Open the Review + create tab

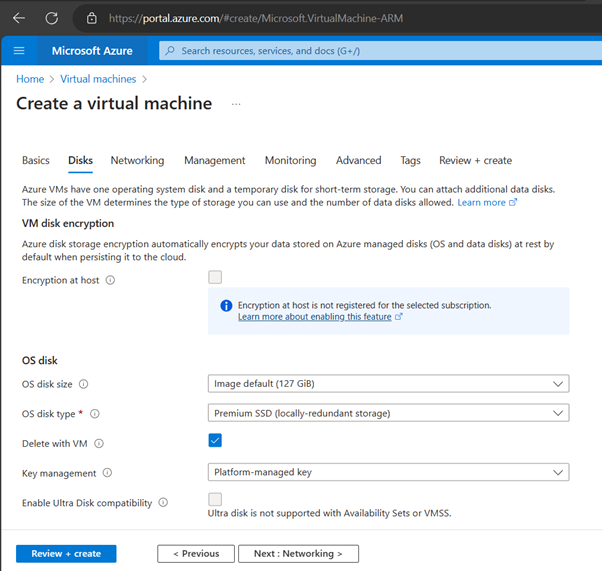(x=475, y=160)
